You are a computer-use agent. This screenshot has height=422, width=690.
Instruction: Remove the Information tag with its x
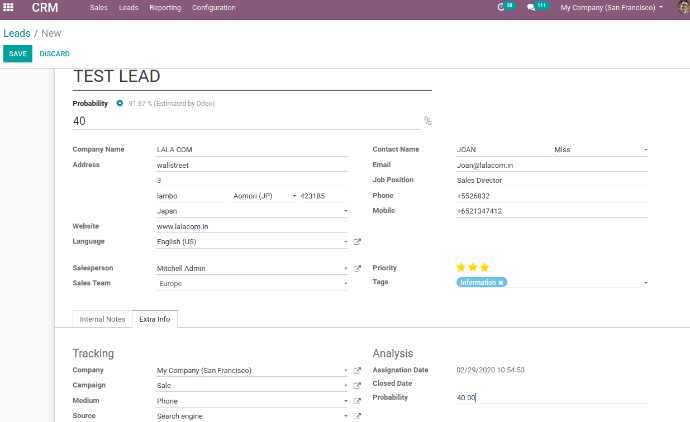coord(501,283)
